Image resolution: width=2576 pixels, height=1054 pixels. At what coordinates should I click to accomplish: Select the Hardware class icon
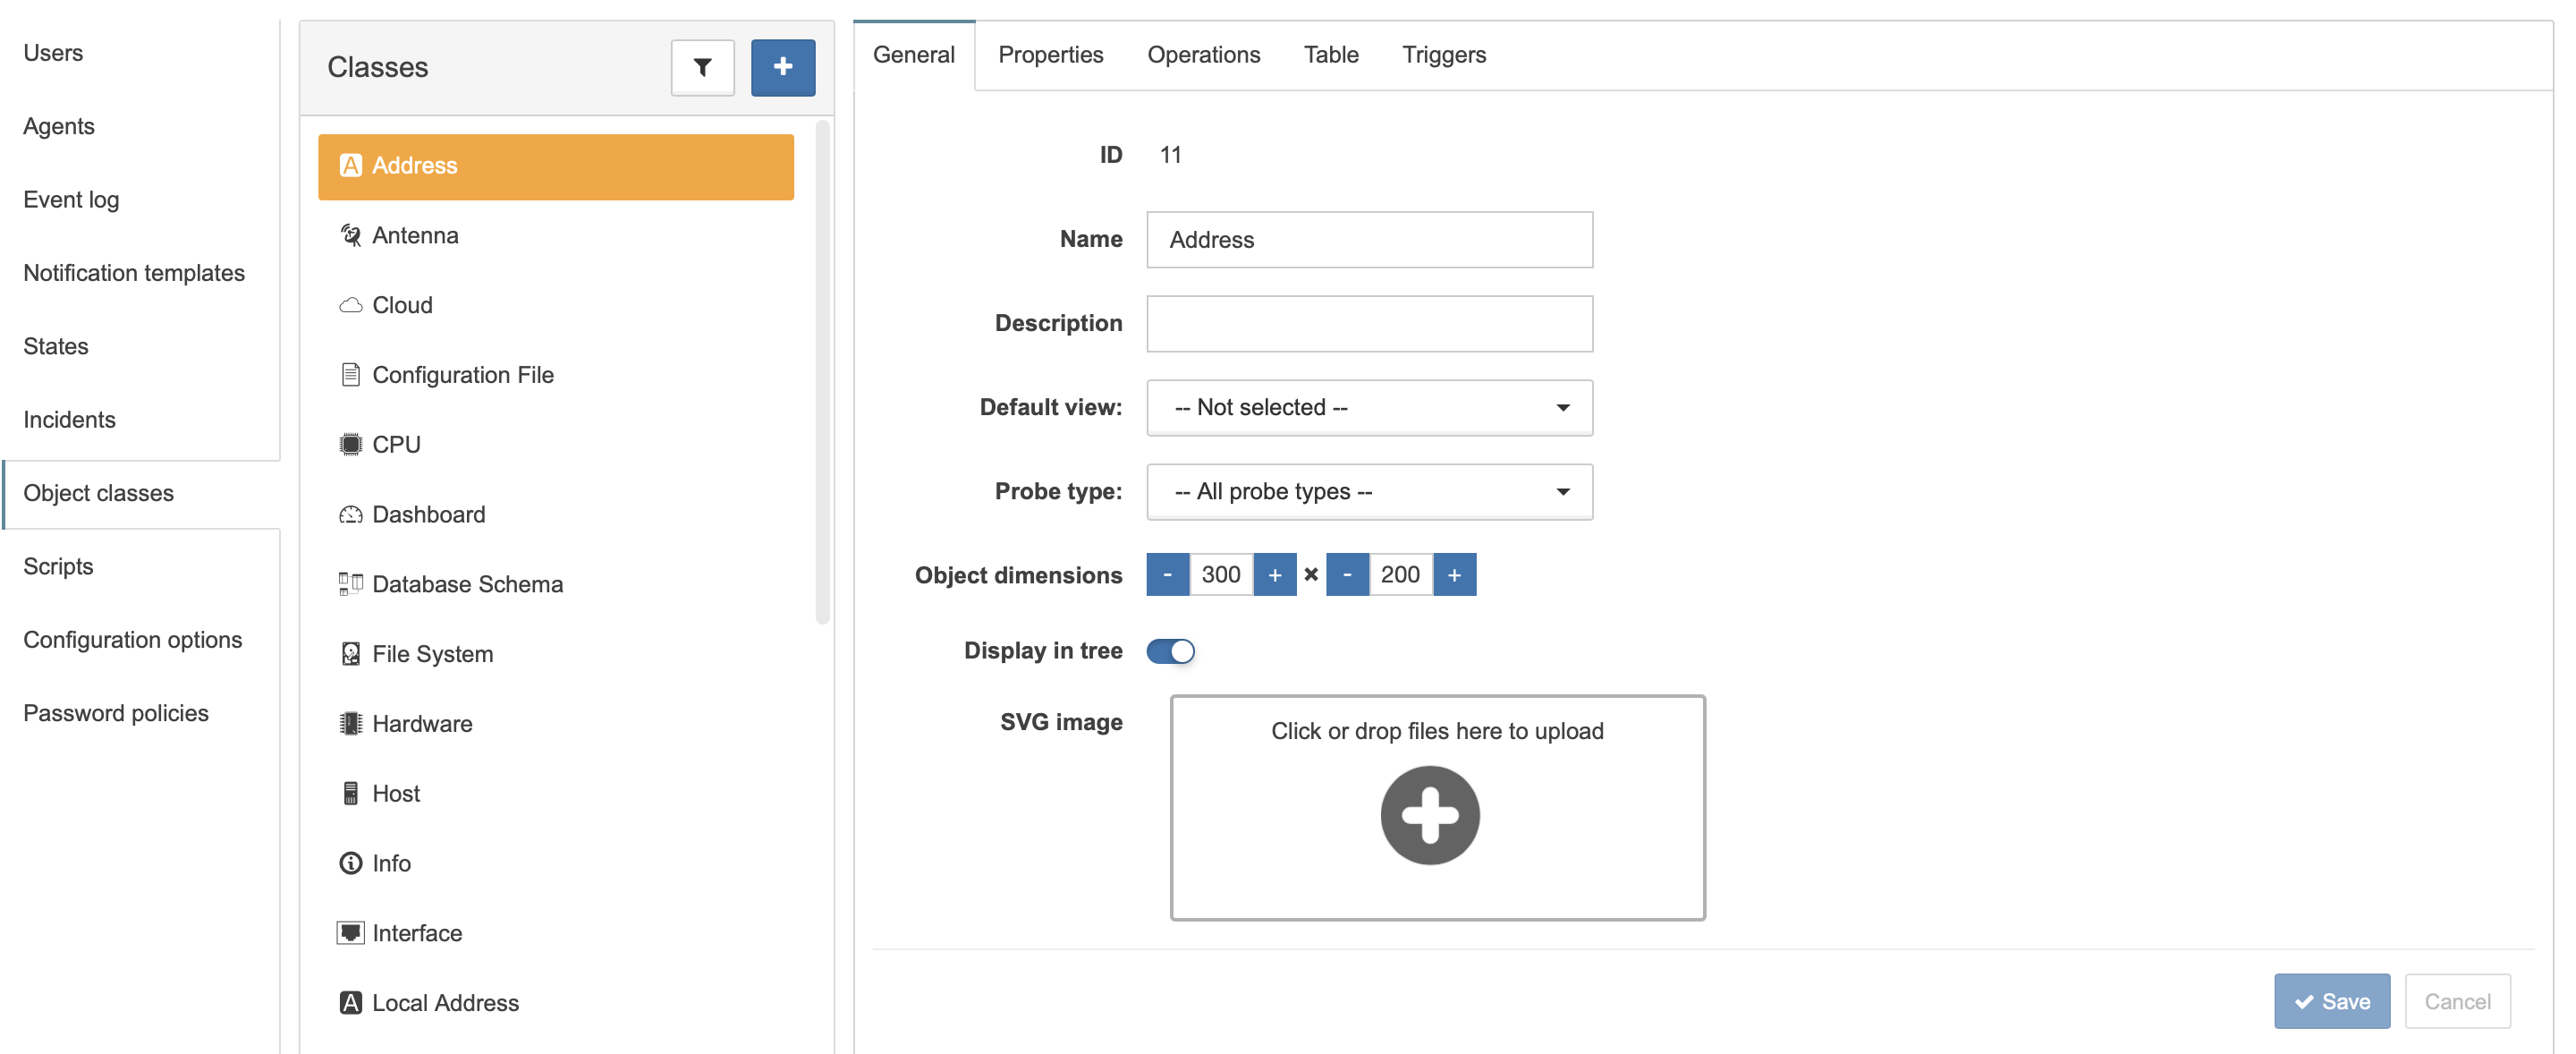tap(350, 723)
